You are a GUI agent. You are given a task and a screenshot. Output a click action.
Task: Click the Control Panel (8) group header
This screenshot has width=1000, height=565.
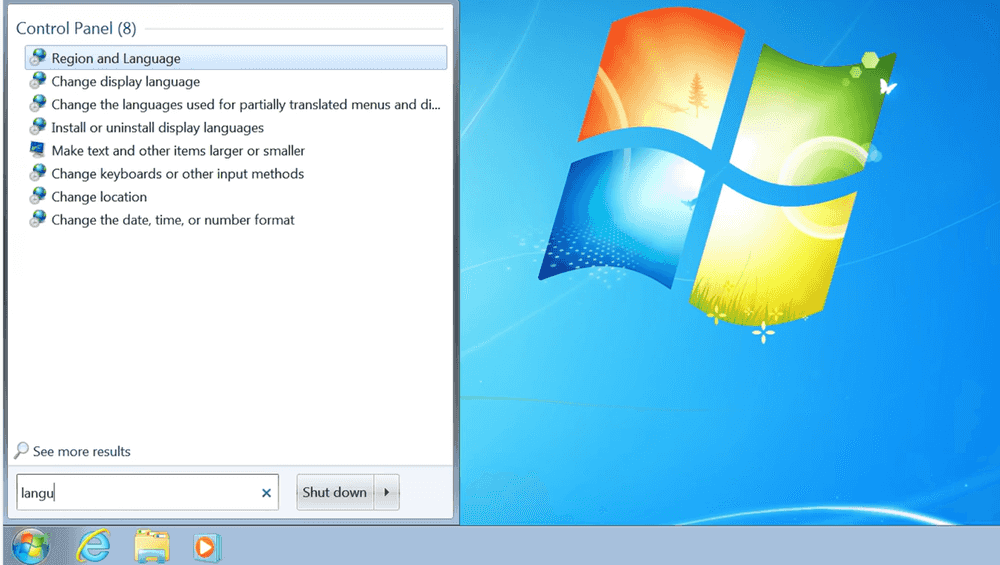76,28
